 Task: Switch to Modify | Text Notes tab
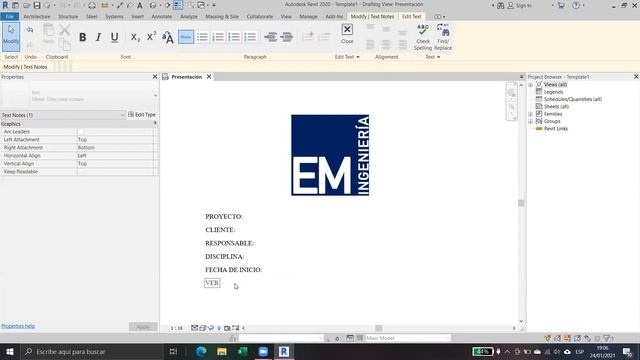click(x=372, y=17)
